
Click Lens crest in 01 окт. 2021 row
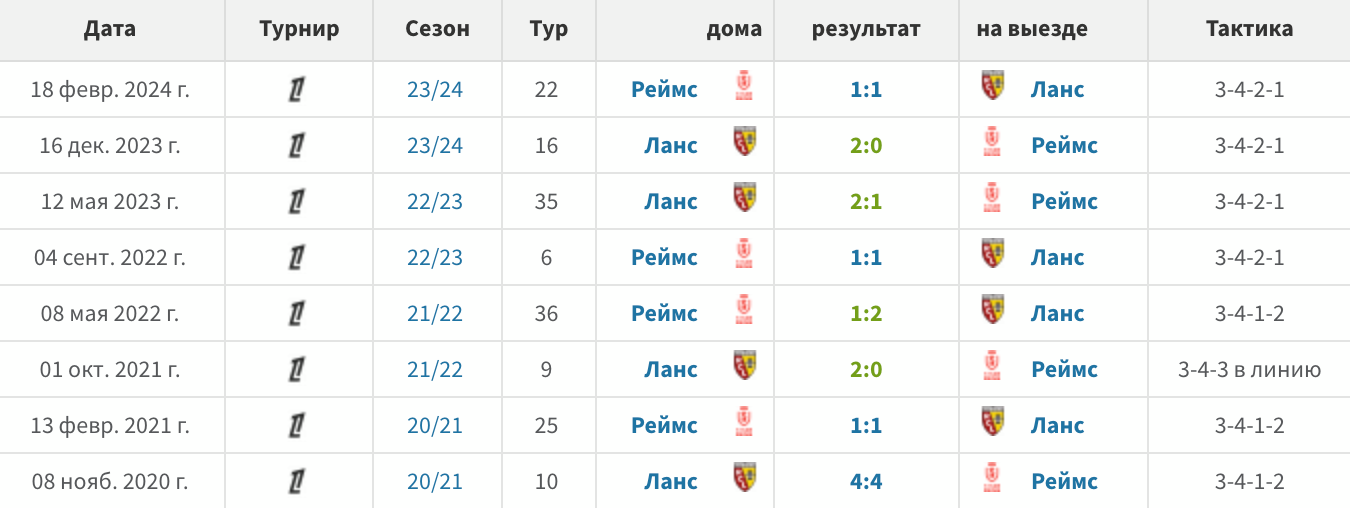(743, 365)
